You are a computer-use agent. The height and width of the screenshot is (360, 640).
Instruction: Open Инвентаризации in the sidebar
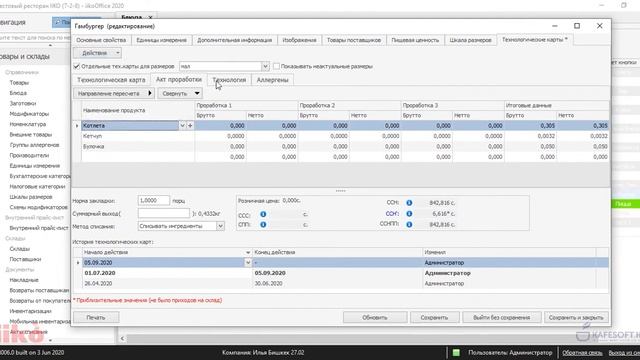pyautogui.click(x=30, y=311)
